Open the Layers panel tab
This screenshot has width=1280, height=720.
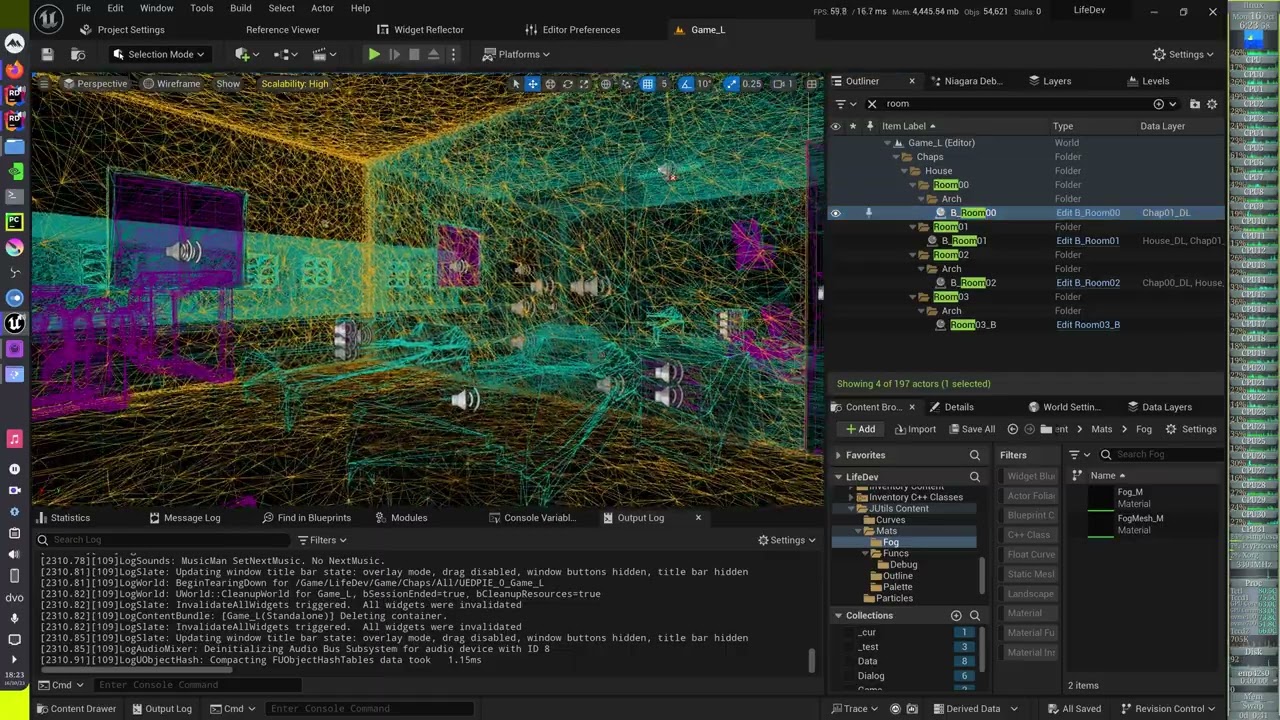pos(1049,81)
